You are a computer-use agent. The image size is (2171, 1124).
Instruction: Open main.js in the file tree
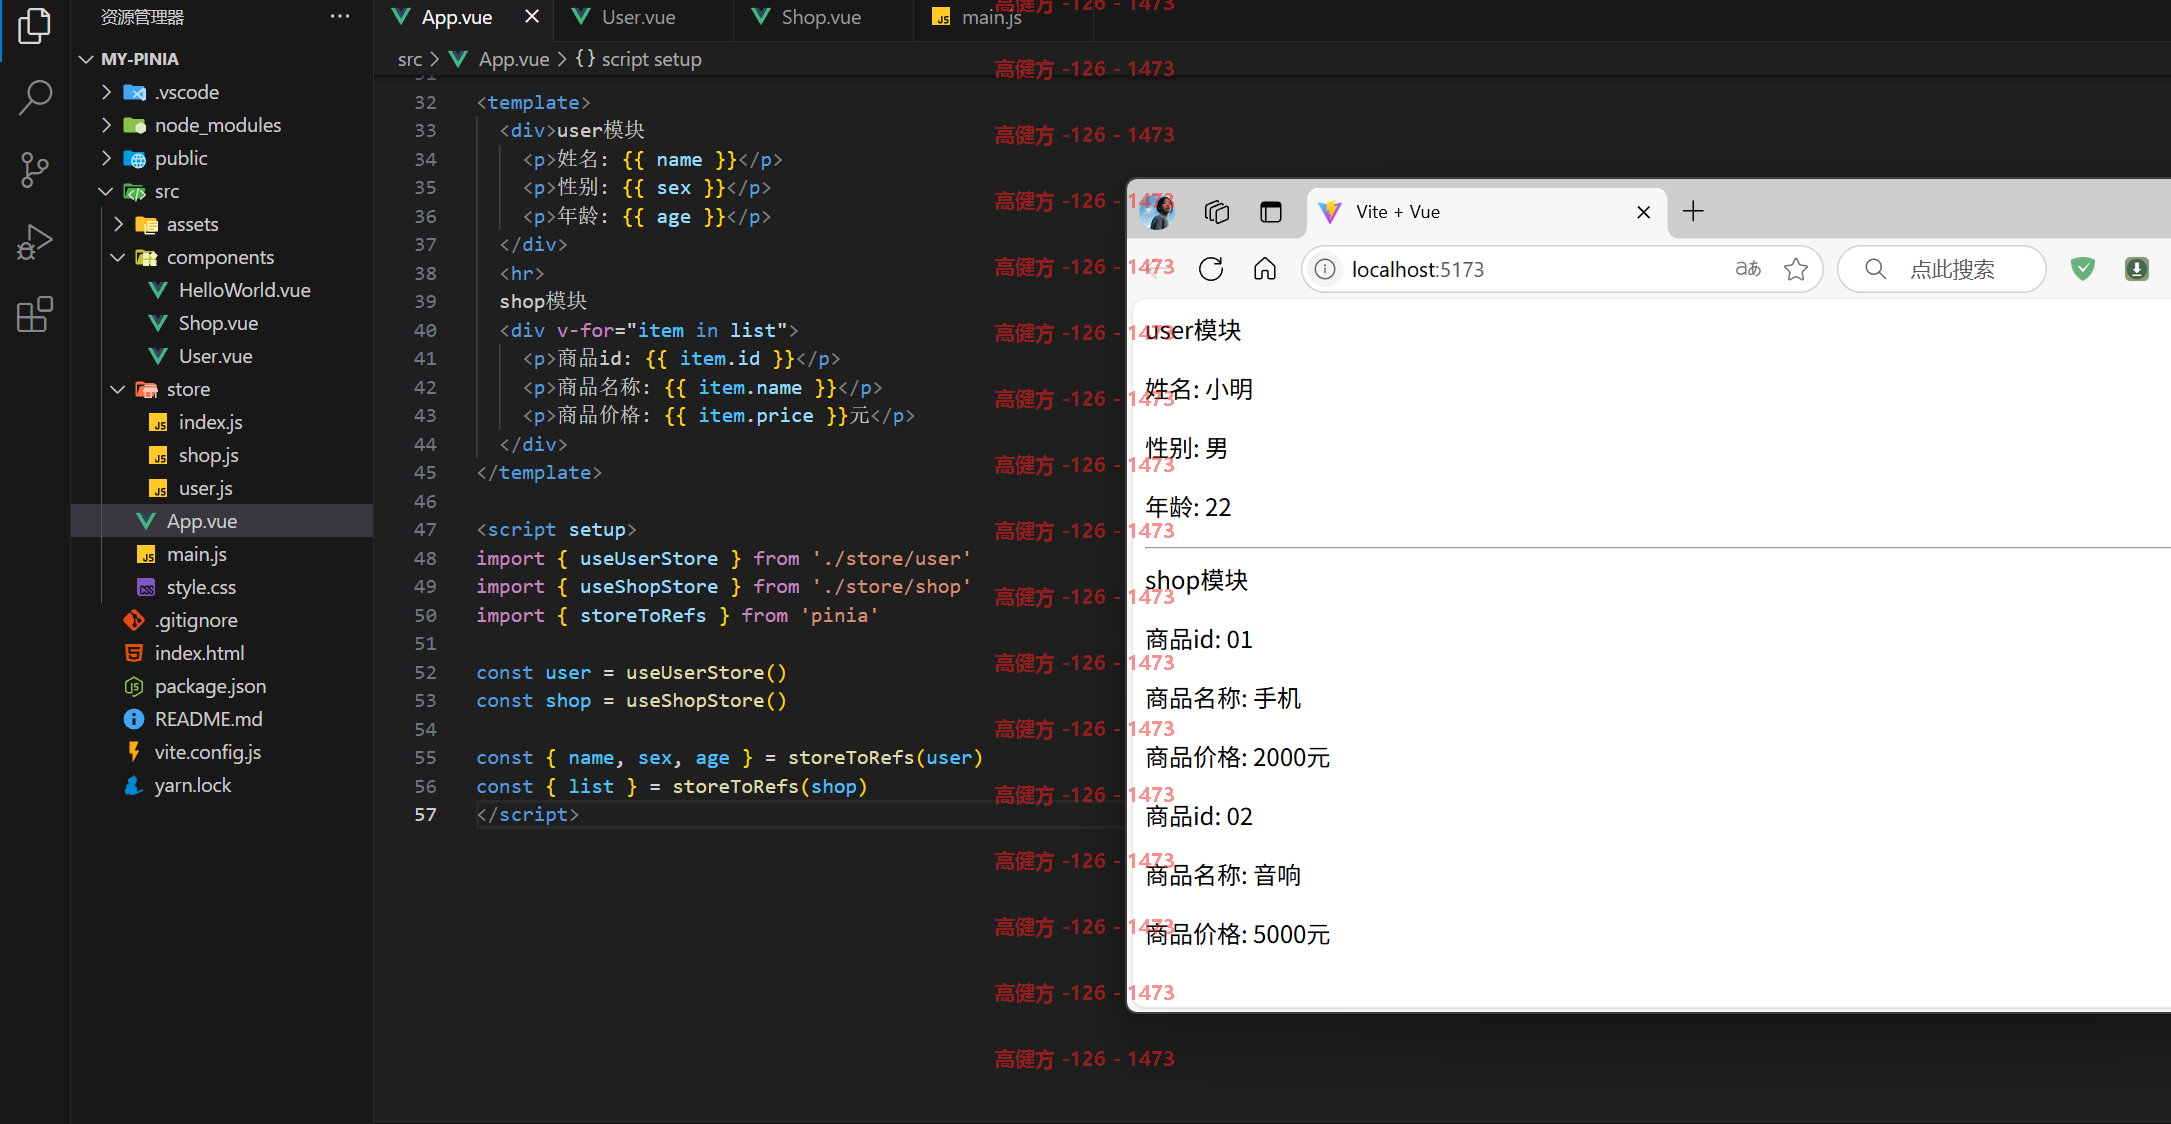tap(196, 554)
